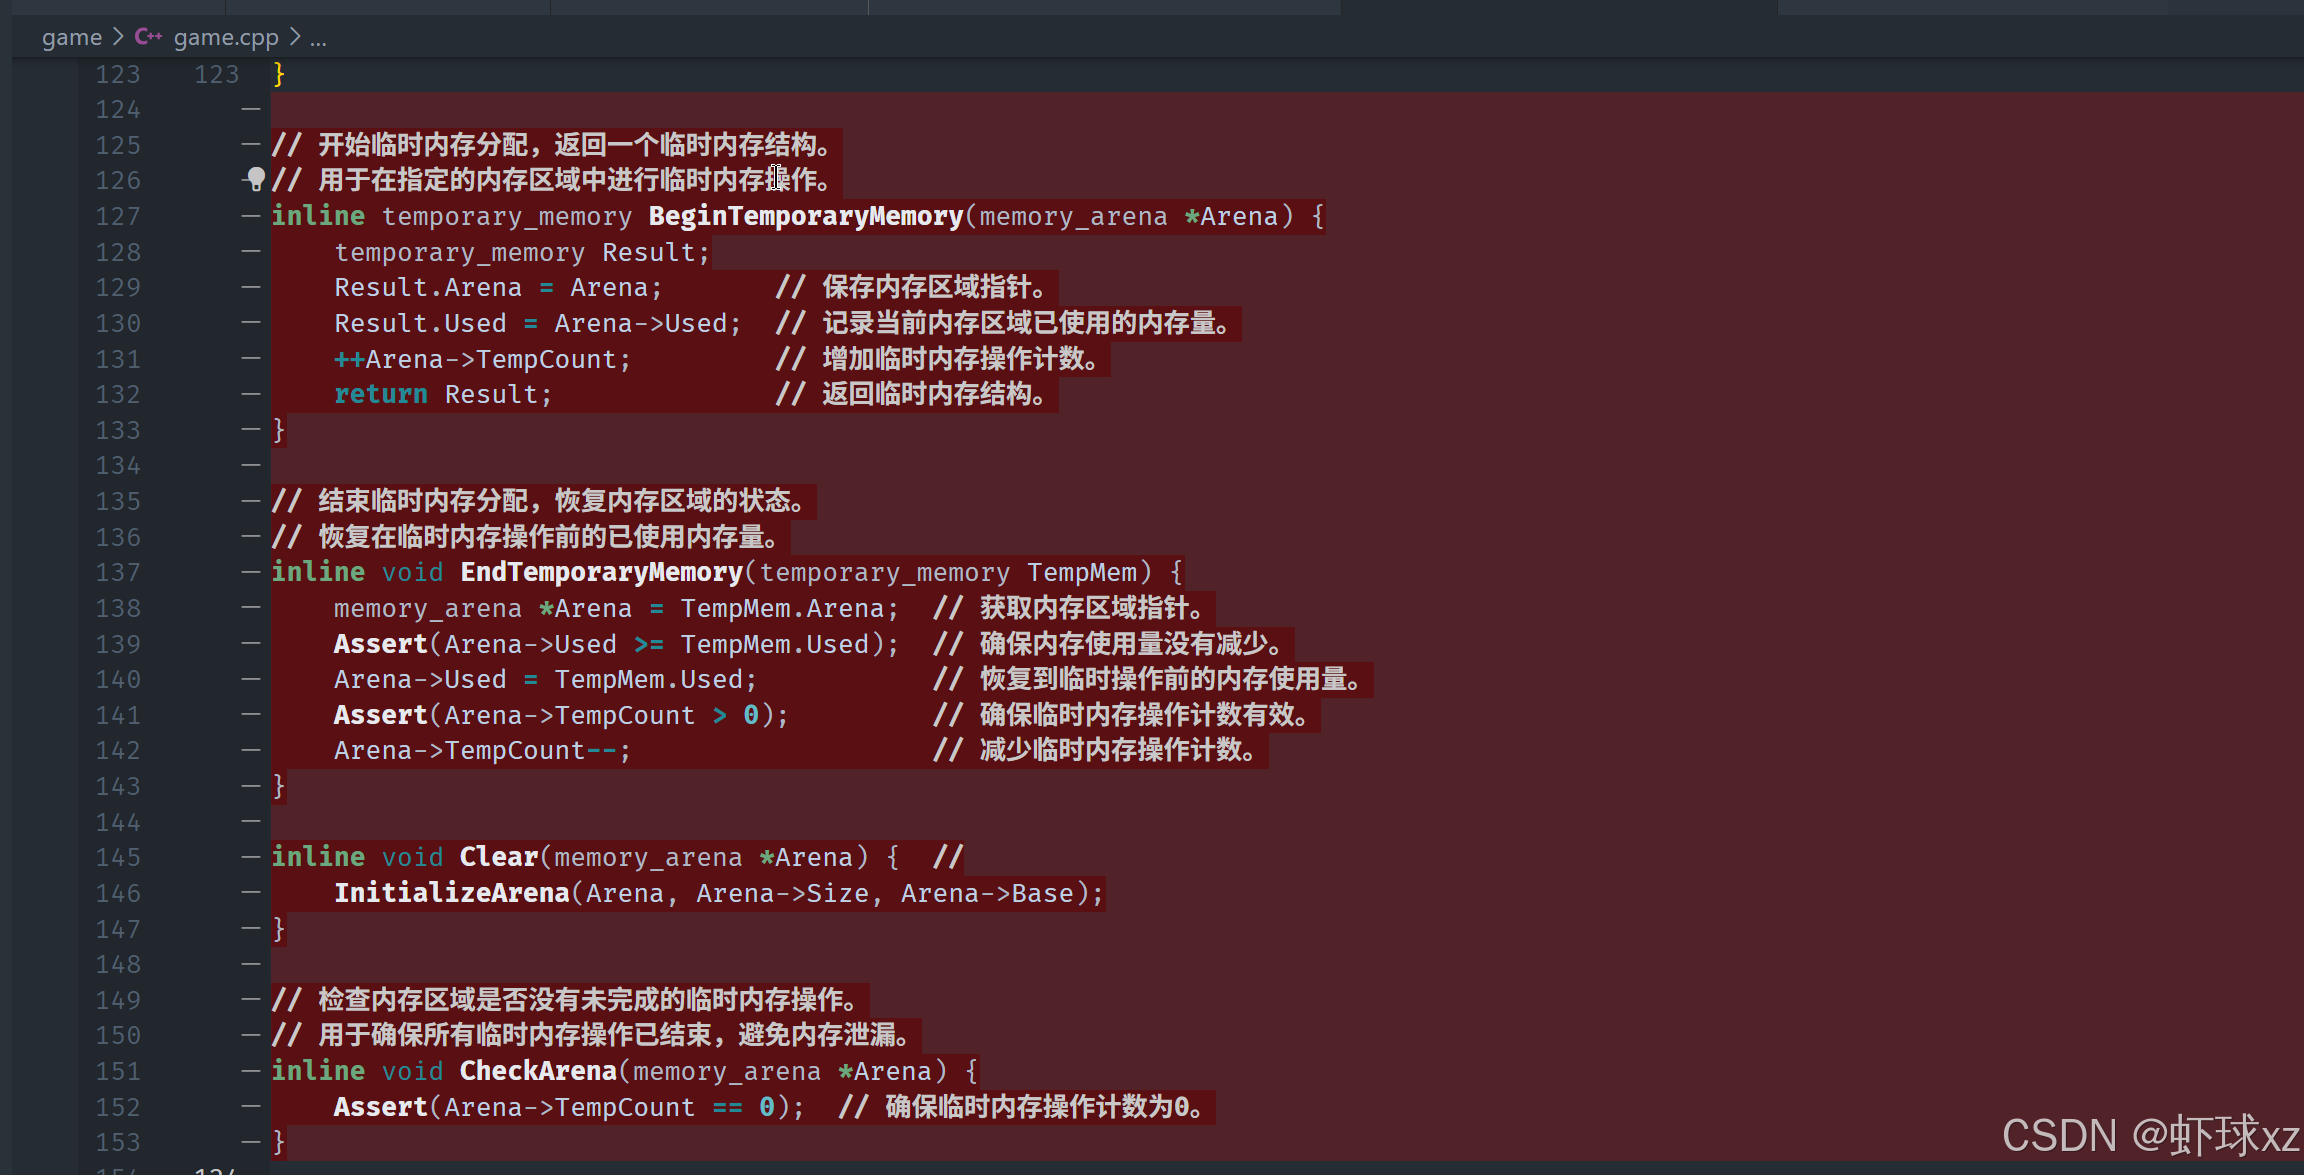The height and width of the screenshot is (1175, 2304).
Task: Click the CheckArena function name
Action: coord(538,1071)
